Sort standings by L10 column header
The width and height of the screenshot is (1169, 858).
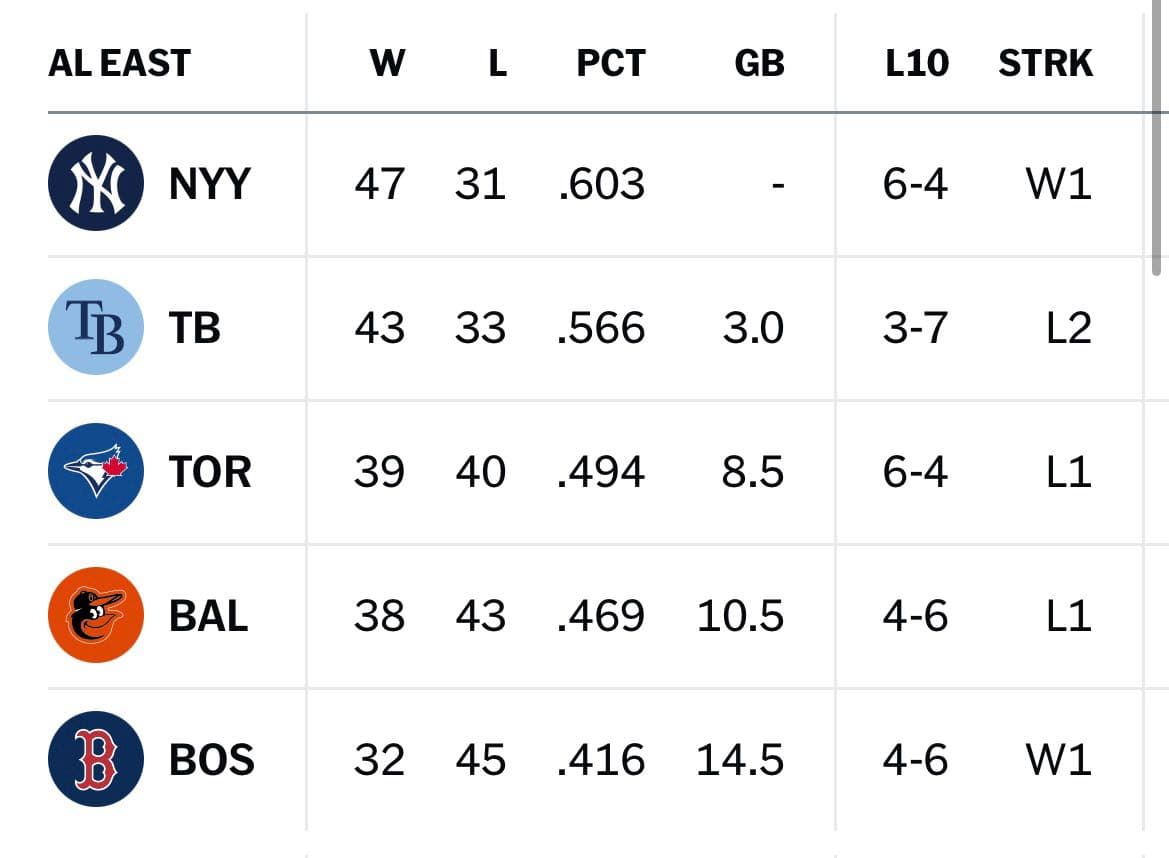point(917,63)
